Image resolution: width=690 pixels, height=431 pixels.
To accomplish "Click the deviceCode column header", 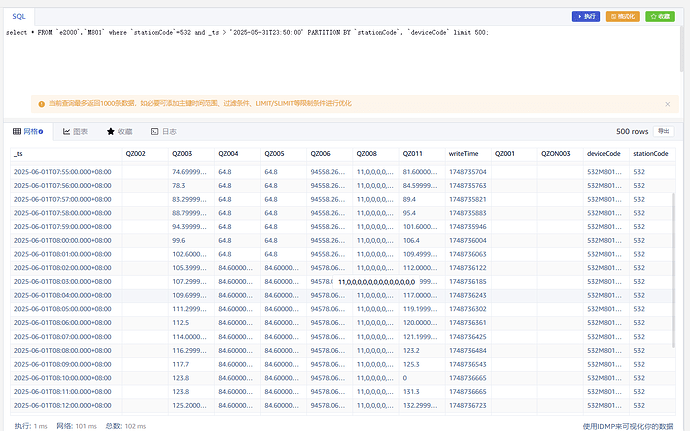I will pyautogui.click(x=604, y=153).
